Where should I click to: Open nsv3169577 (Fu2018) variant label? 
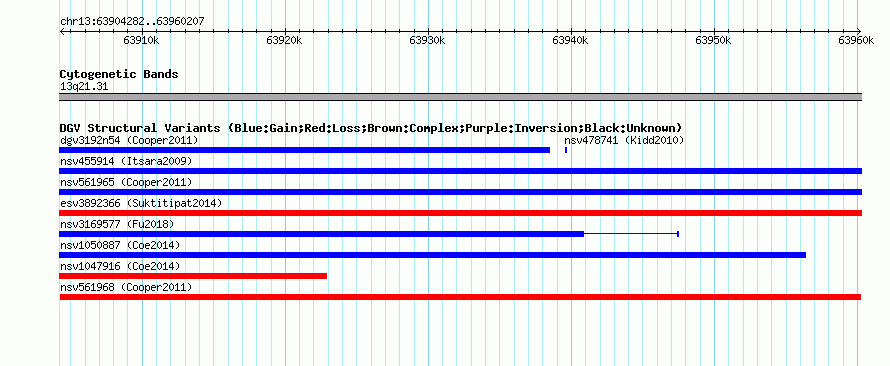tap(117, 224)
